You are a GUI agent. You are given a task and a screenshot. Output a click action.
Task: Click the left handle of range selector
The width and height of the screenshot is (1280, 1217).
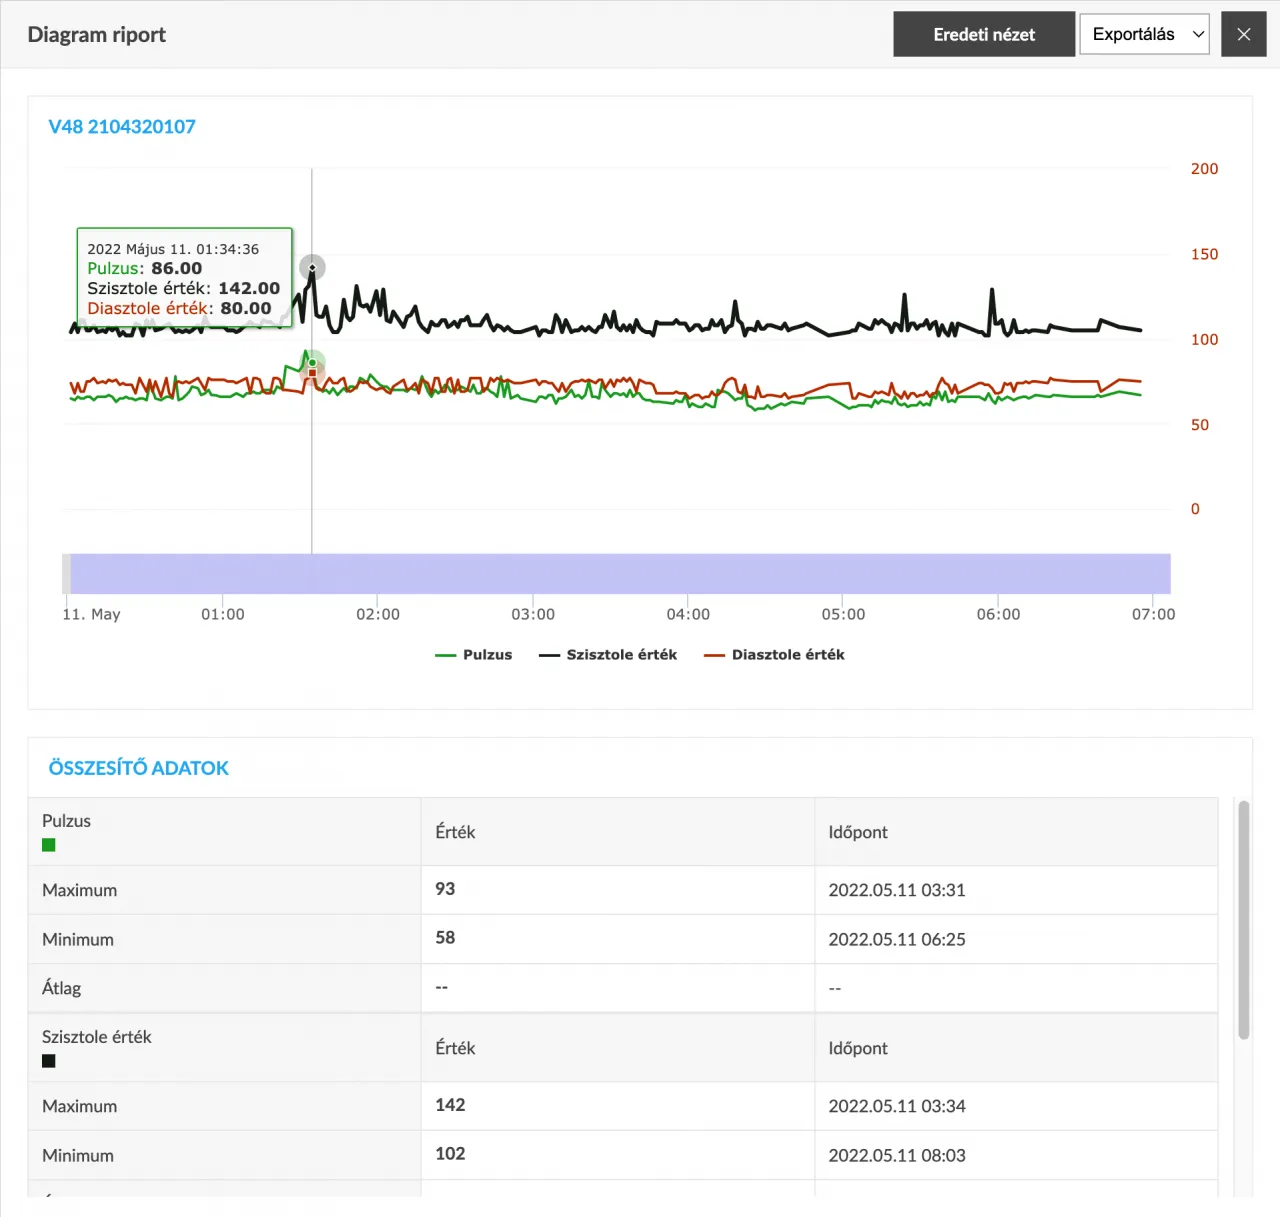pos(66,574)
